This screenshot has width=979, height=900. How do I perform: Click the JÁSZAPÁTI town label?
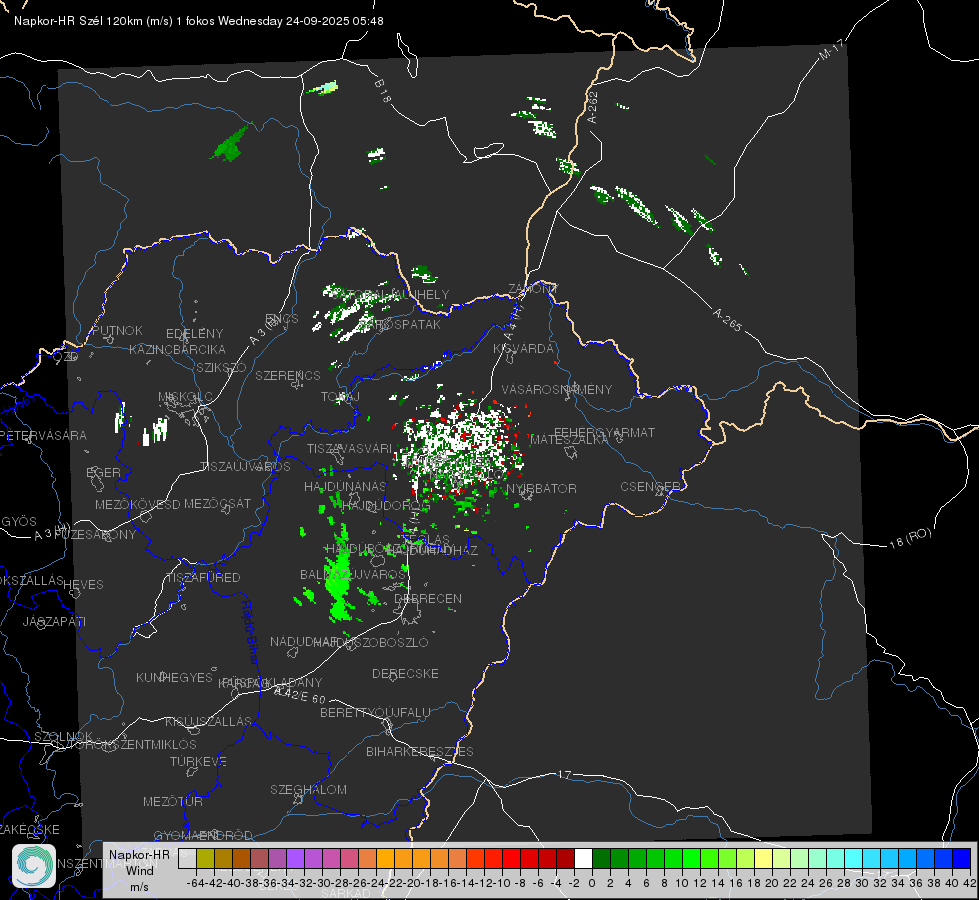point(54,621)
